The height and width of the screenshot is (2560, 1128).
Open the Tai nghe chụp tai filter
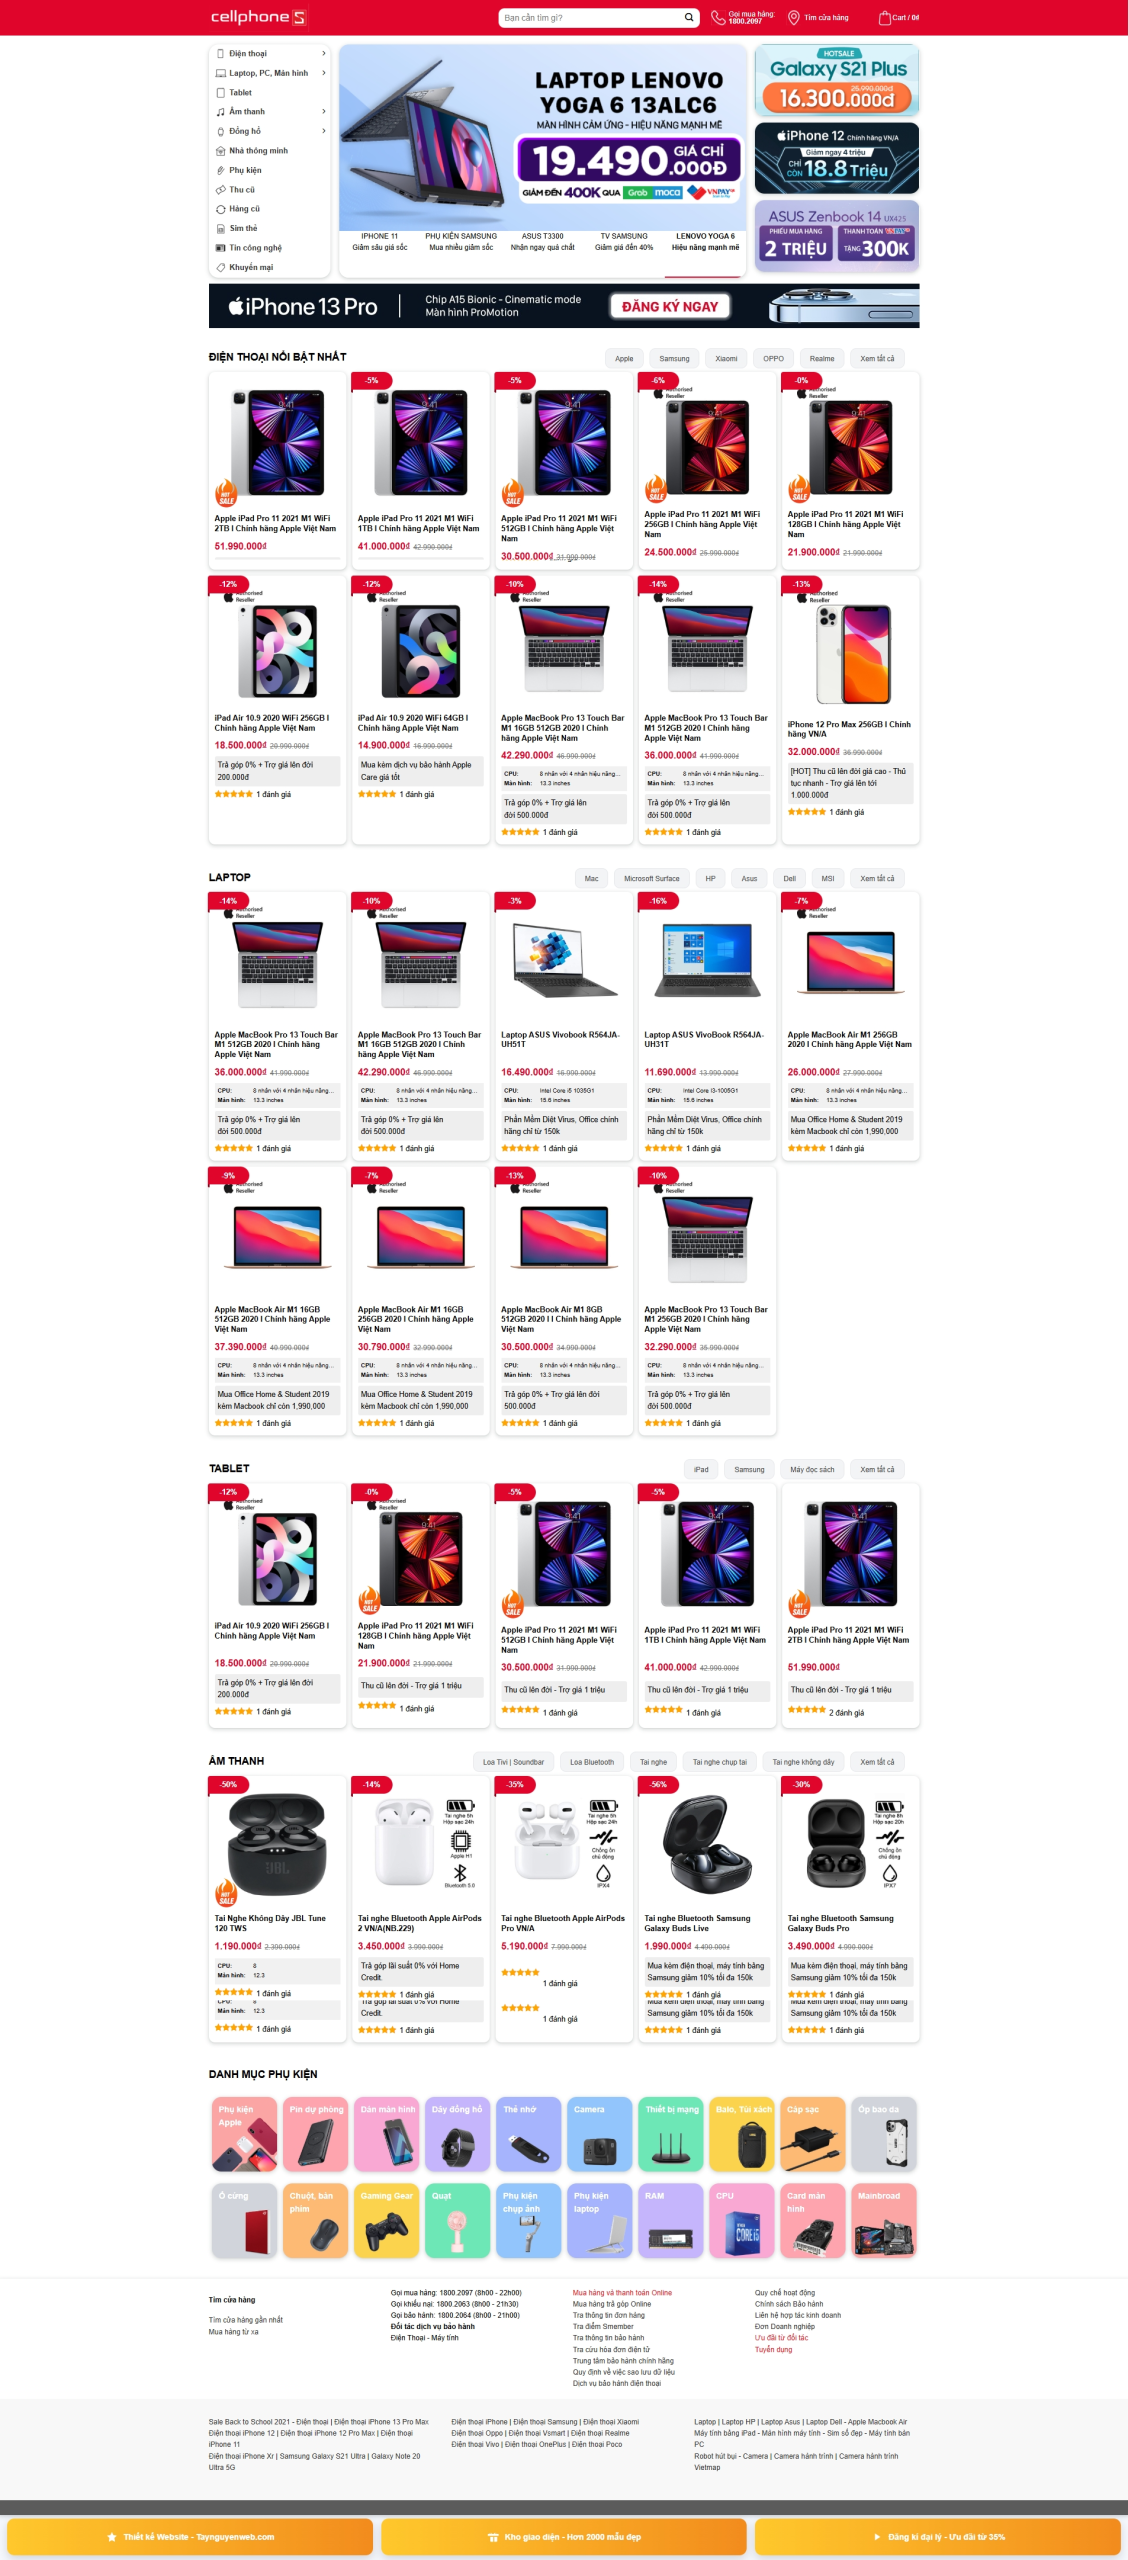[x=720, y=1762]
